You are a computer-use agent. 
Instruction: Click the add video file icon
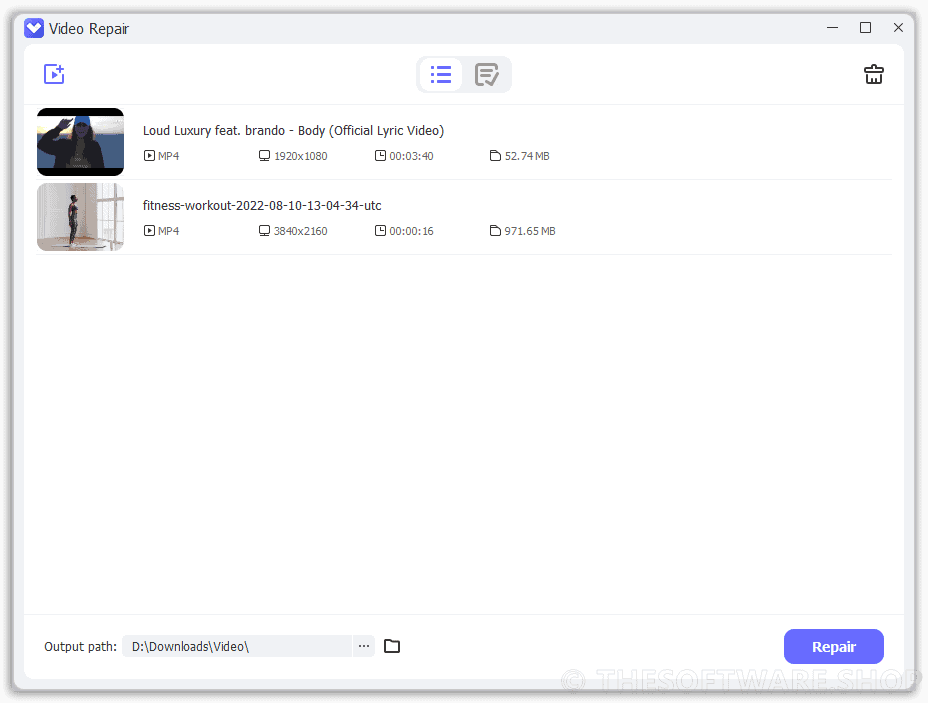click(54, 74)
